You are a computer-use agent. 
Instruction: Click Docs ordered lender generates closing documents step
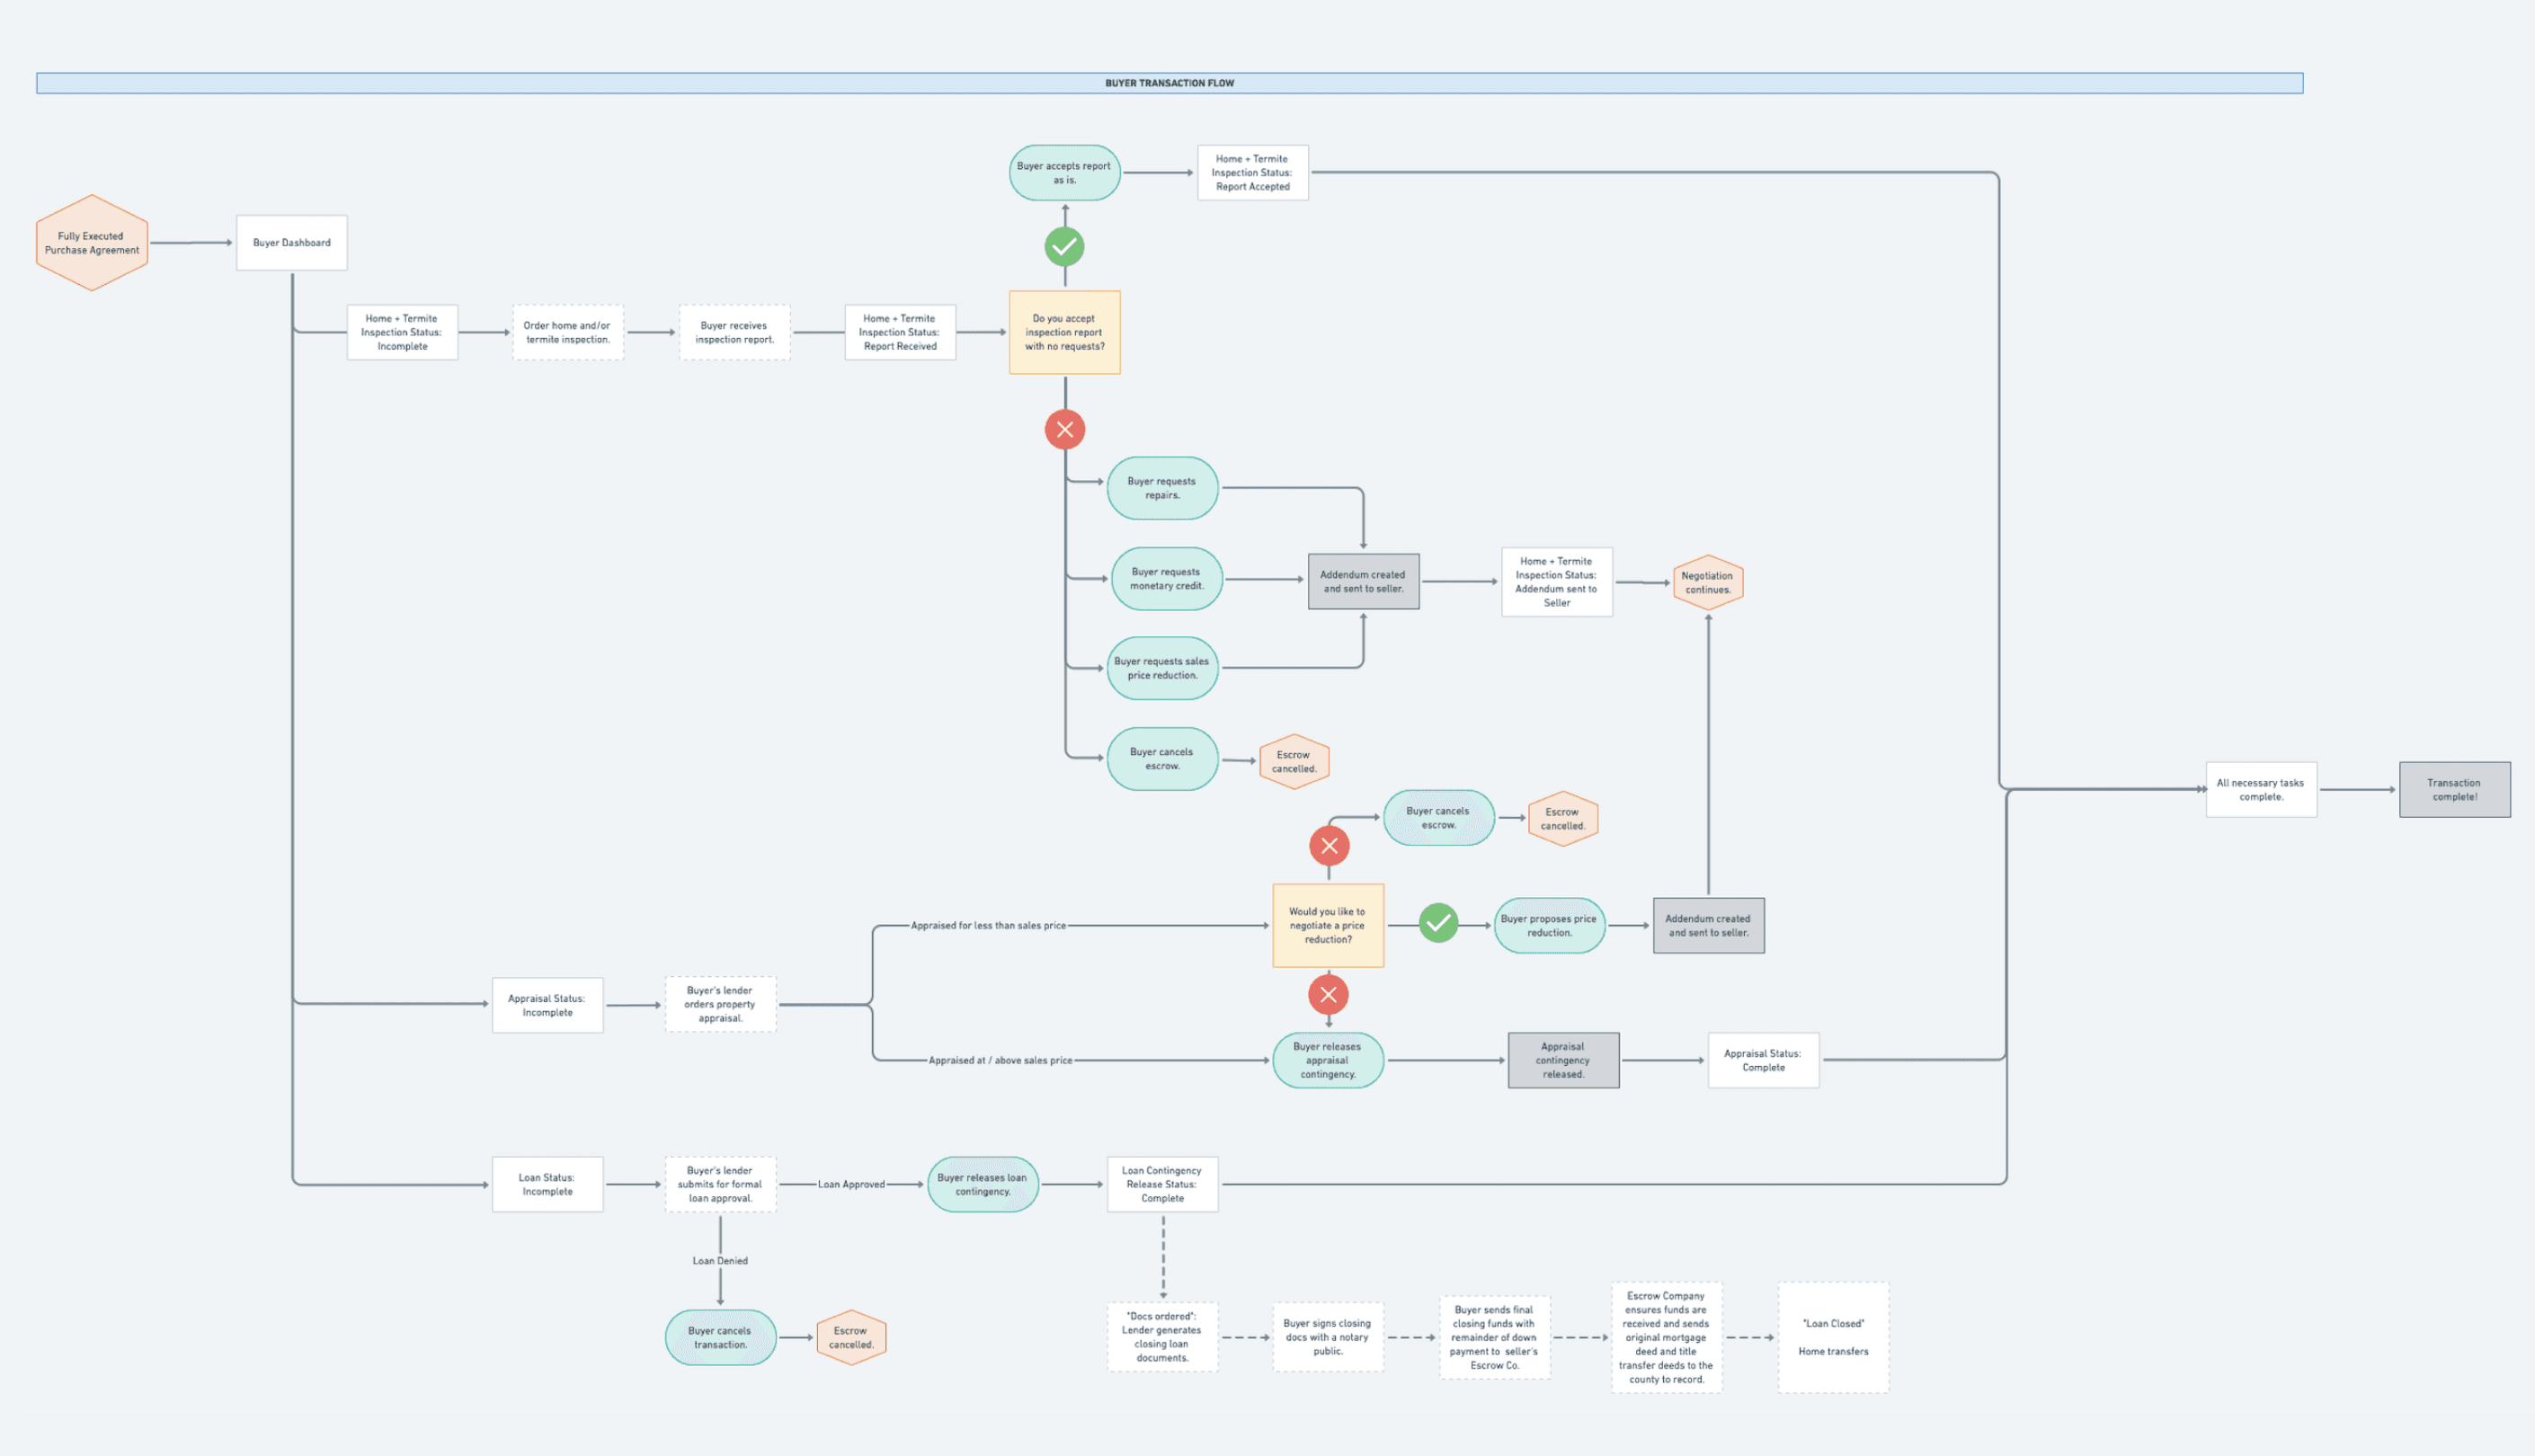coord(1162,1337)
